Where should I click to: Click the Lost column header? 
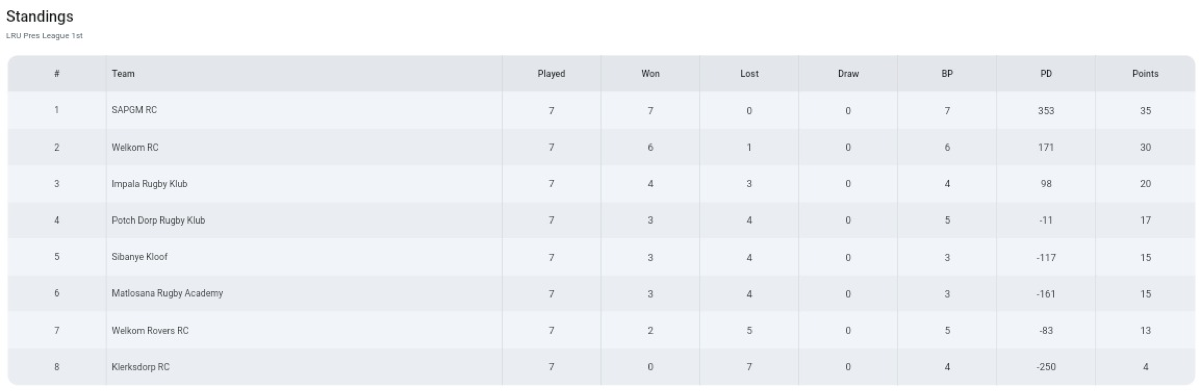pos(749,74)
